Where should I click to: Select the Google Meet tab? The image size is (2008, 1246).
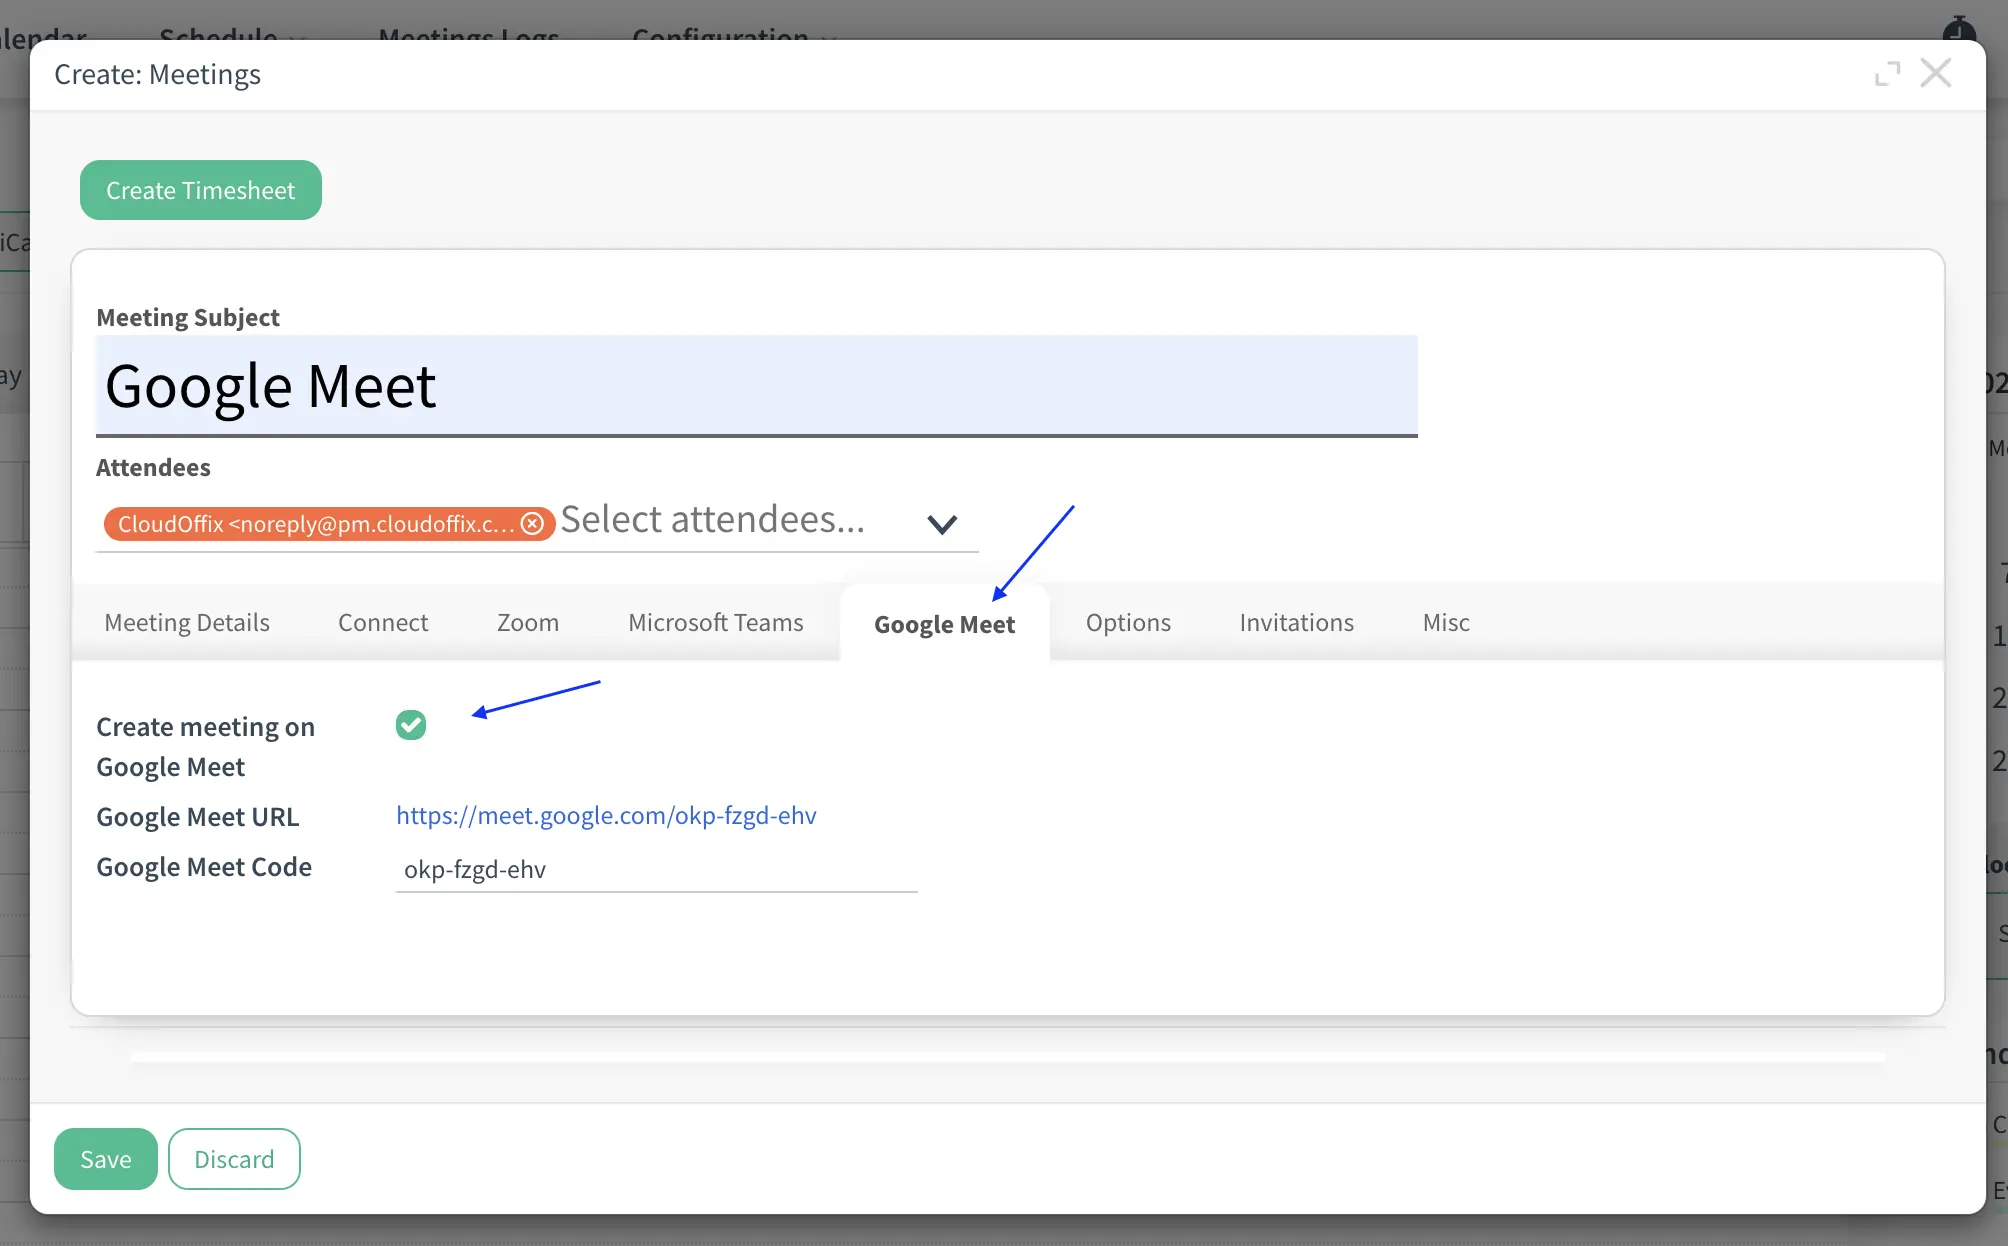(x=945, y=624)
